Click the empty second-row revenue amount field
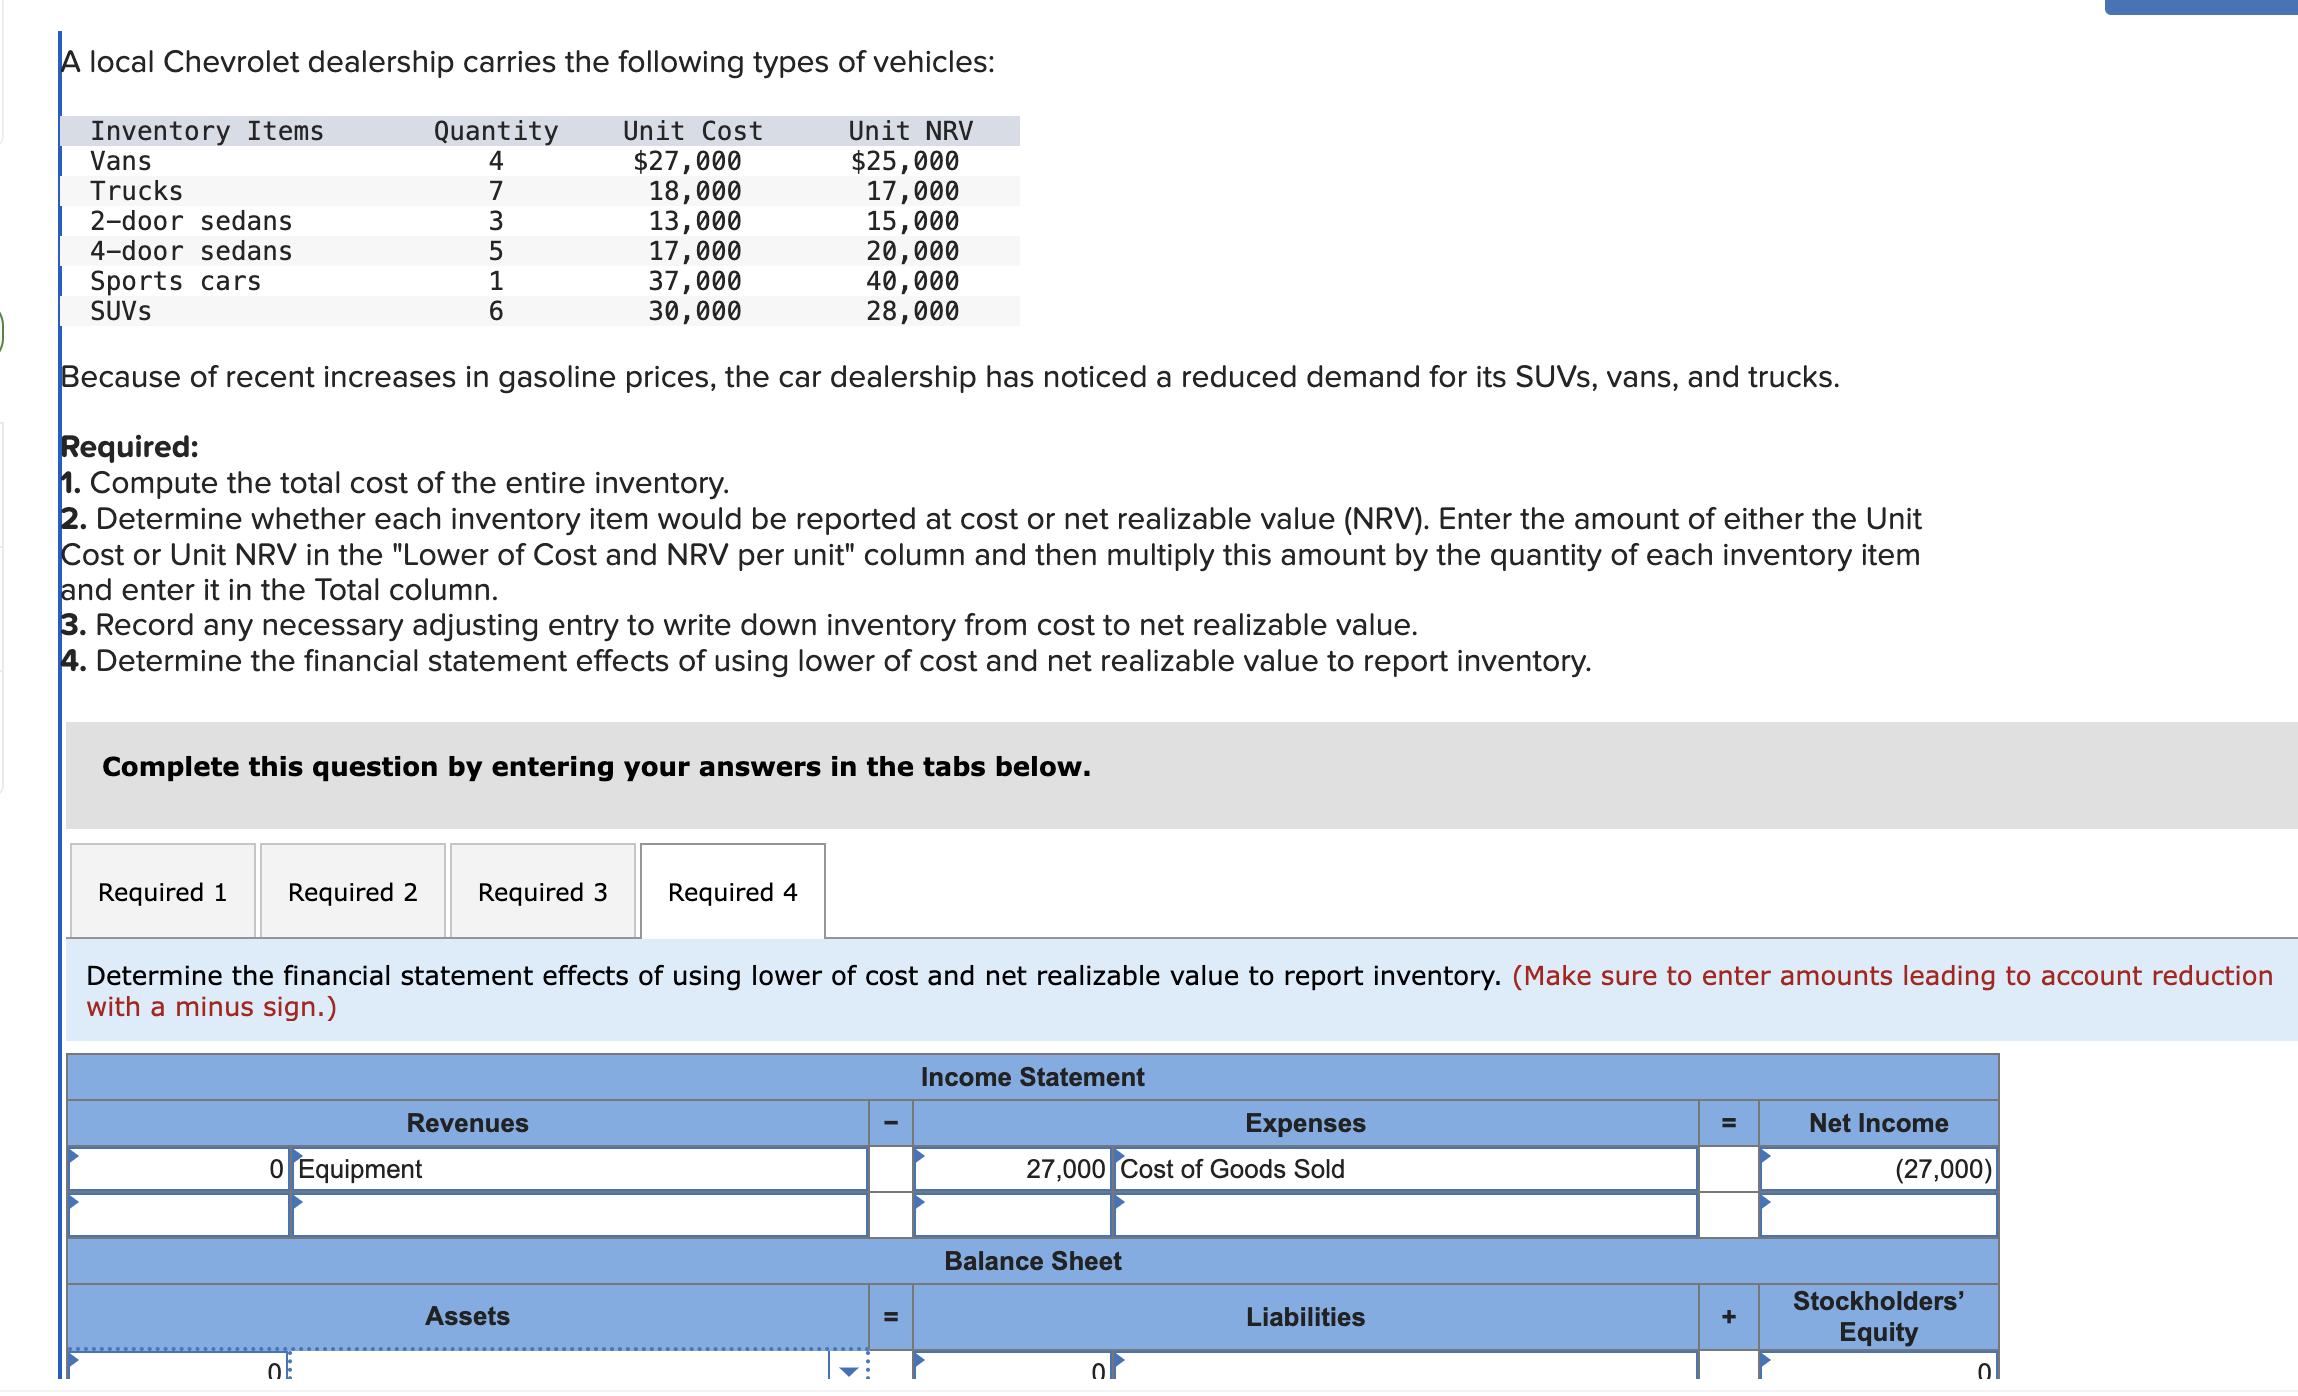 [180, 1215]
